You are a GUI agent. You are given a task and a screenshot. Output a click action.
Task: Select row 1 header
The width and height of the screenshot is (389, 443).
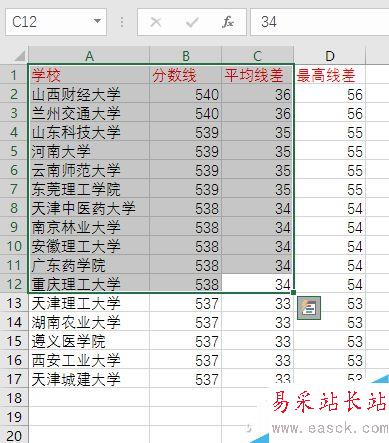pyautogui.click(x=14, y=75)
